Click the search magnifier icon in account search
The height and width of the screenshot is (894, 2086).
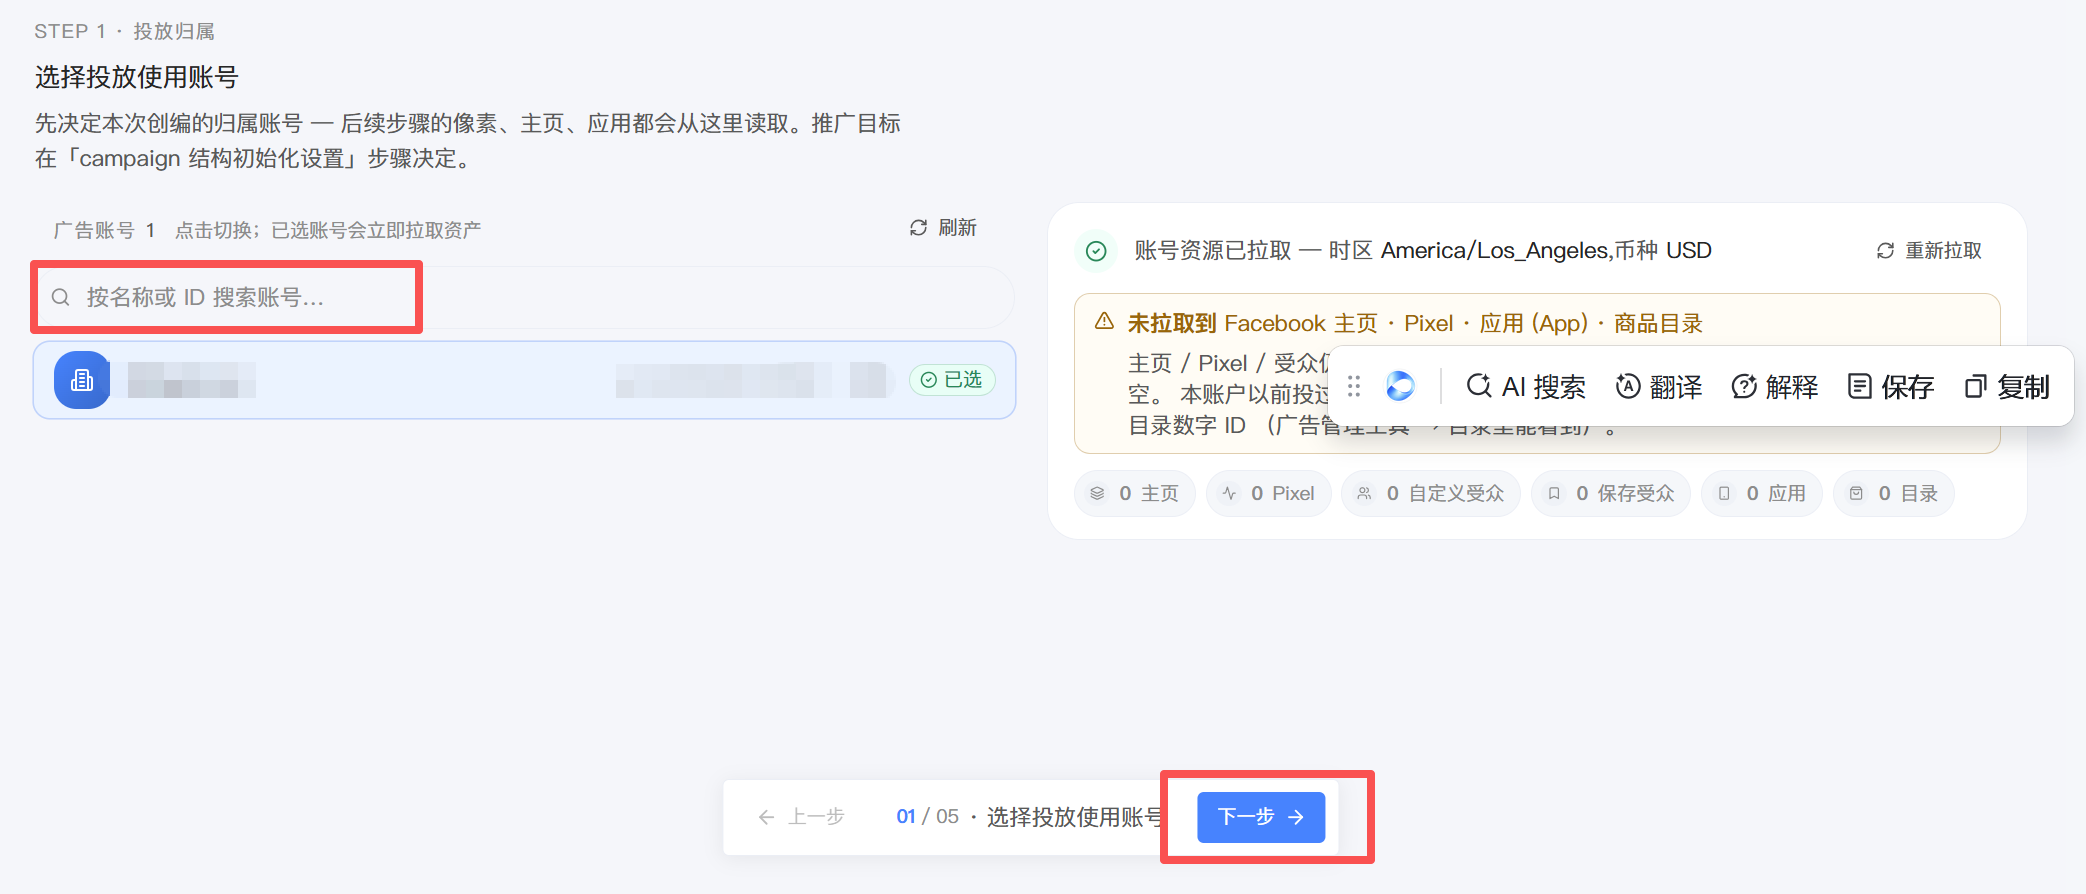[x=61, y=297]
